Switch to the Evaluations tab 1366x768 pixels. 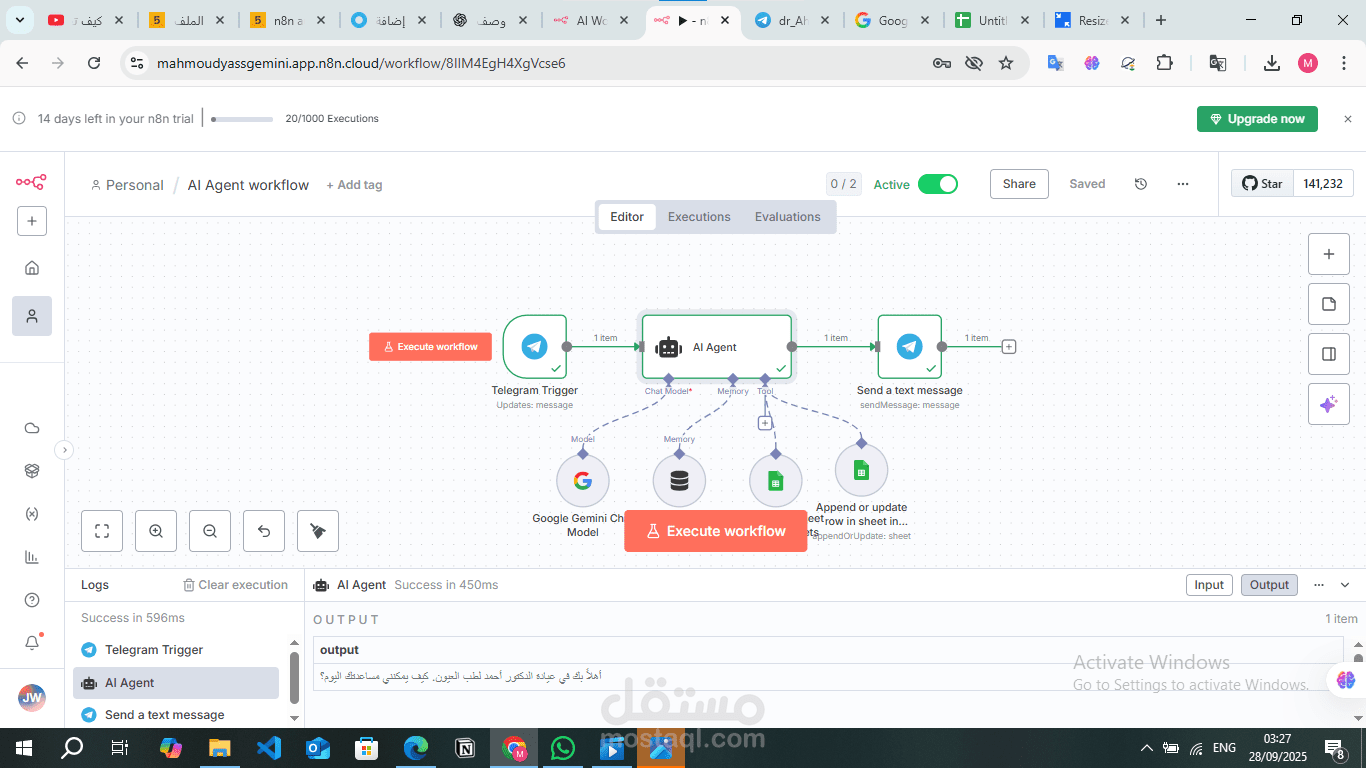(x=788, y=217)
